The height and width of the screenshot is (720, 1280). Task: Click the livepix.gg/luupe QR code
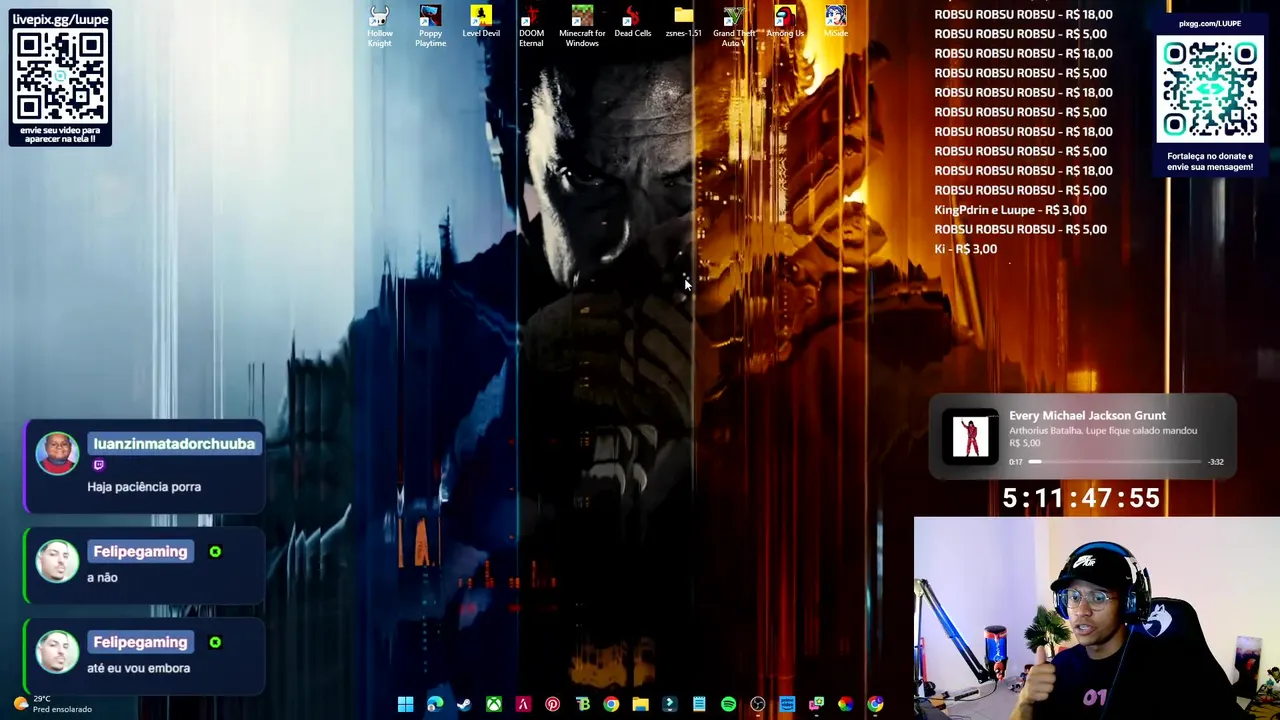click(61, 75)
